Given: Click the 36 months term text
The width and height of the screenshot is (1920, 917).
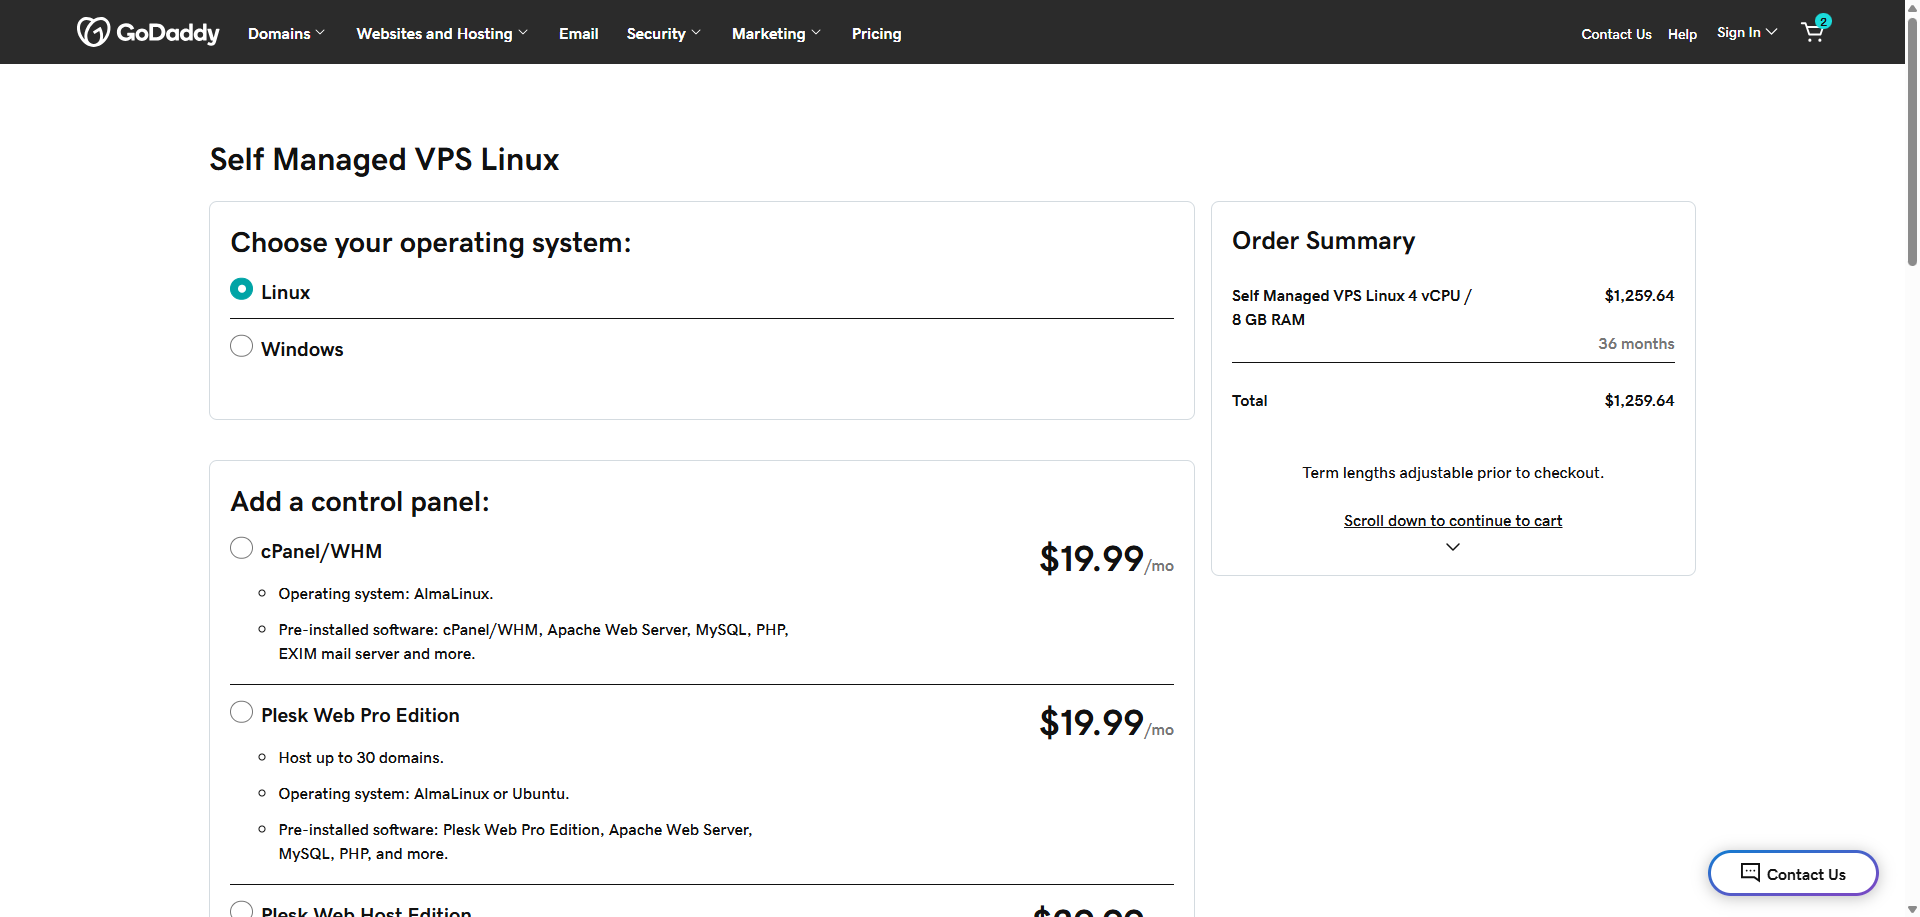Looking at the screenshot, I should (1636, 343).
